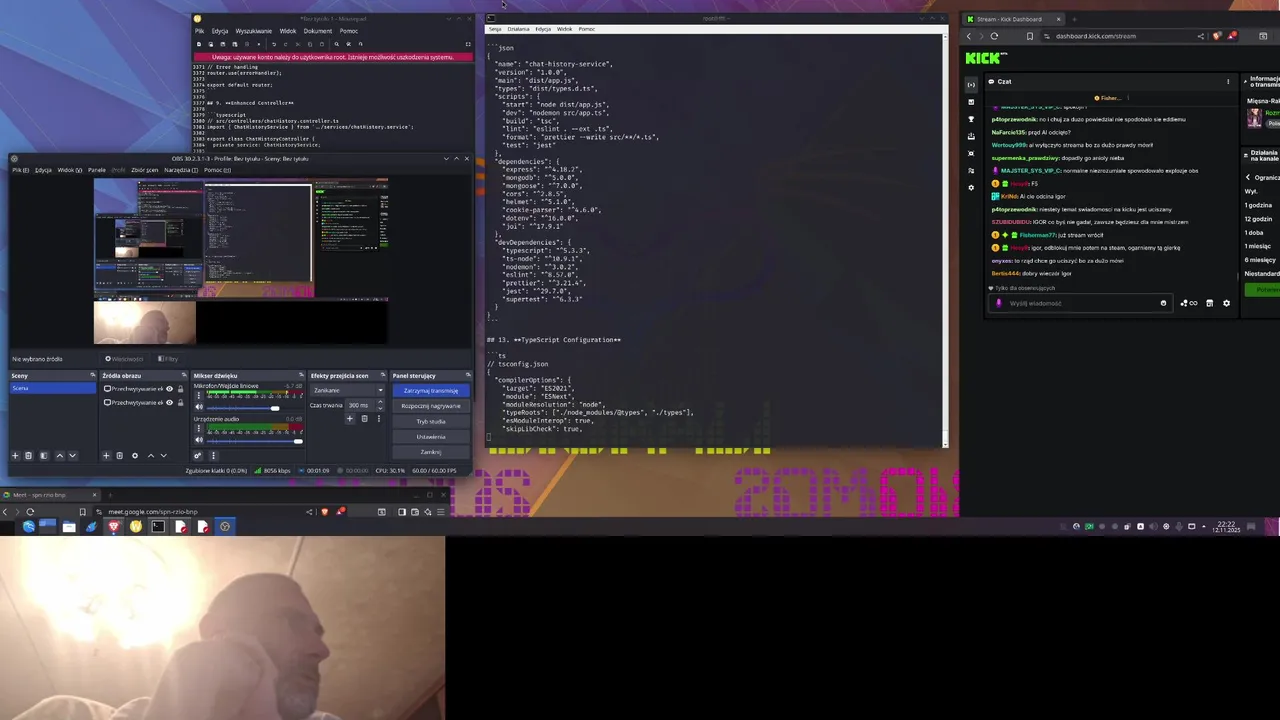
Task: Move the scene up in OBS Sceny panel
Action: 60,456
